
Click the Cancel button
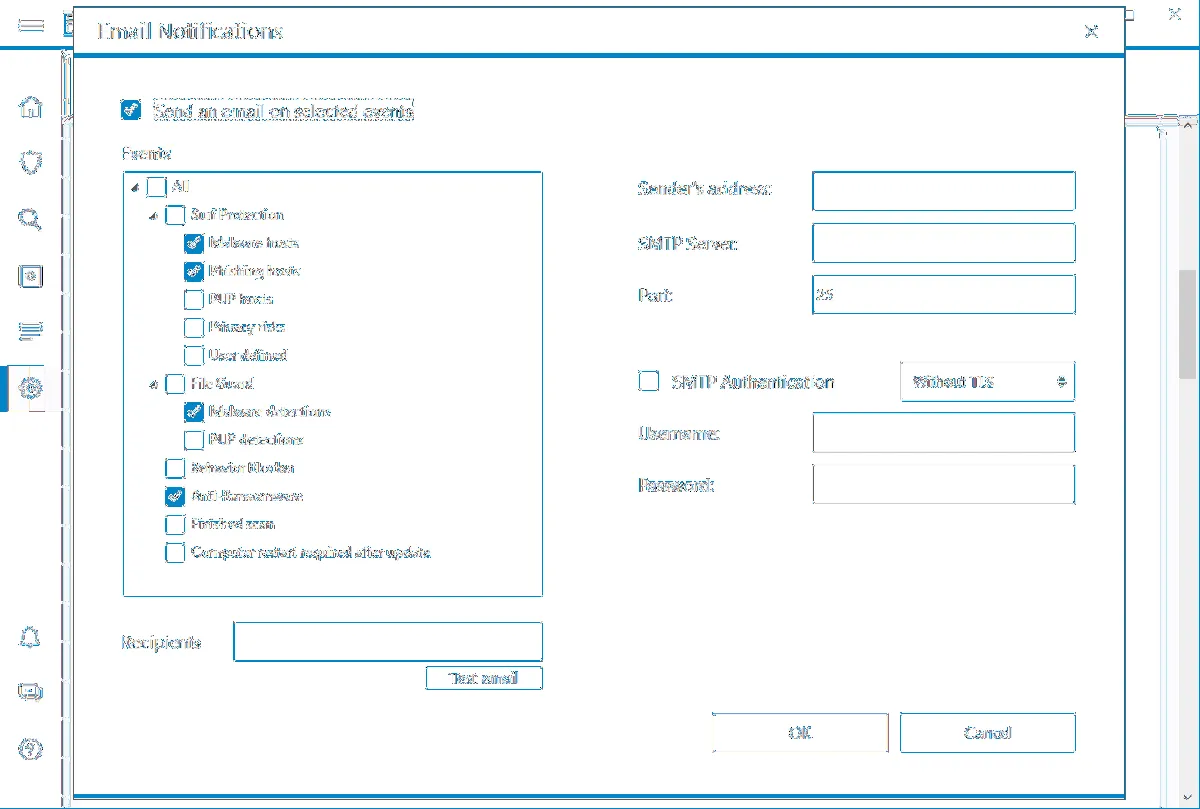988,733
